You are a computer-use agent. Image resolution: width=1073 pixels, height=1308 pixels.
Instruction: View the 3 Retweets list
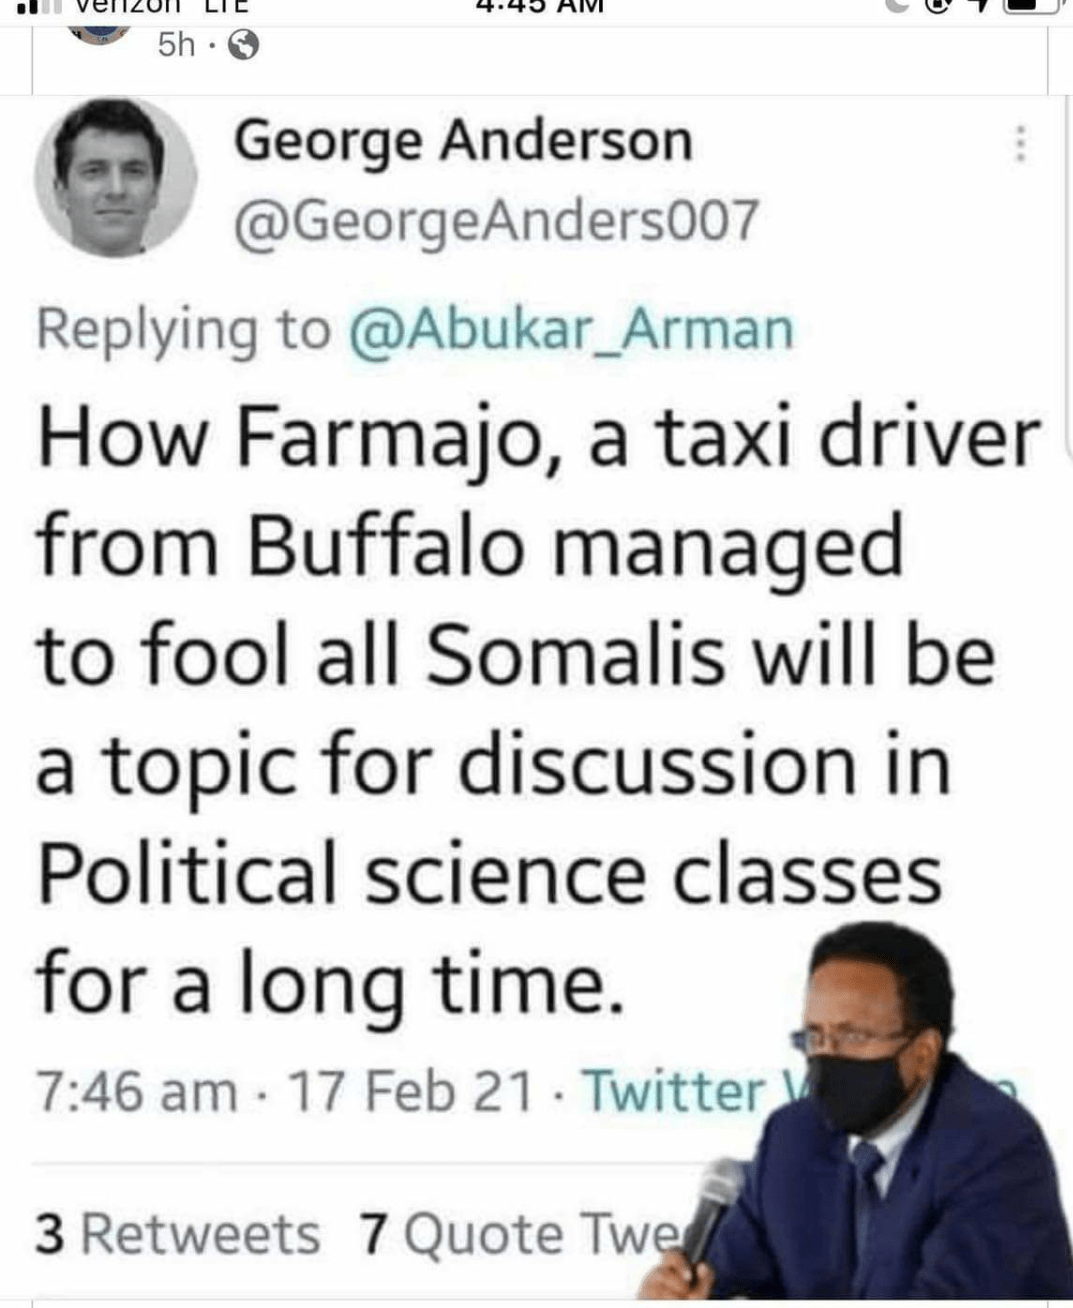pos(178,1233)
